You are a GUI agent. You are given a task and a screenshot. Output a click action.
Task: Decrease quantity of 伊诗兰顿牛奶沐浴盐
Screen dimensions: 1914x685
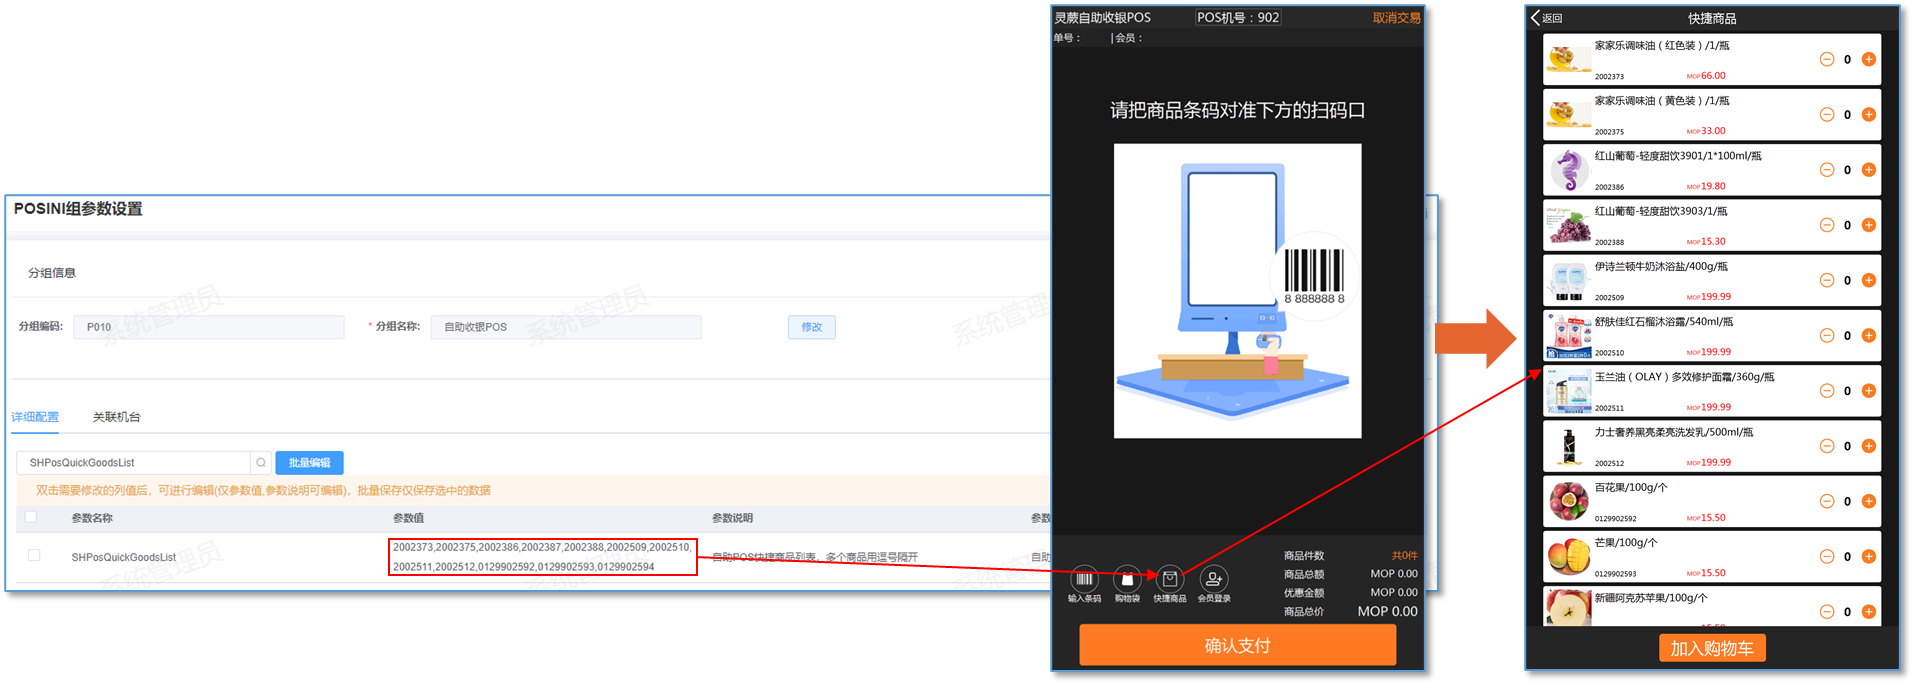click(x=1826, y=281)
